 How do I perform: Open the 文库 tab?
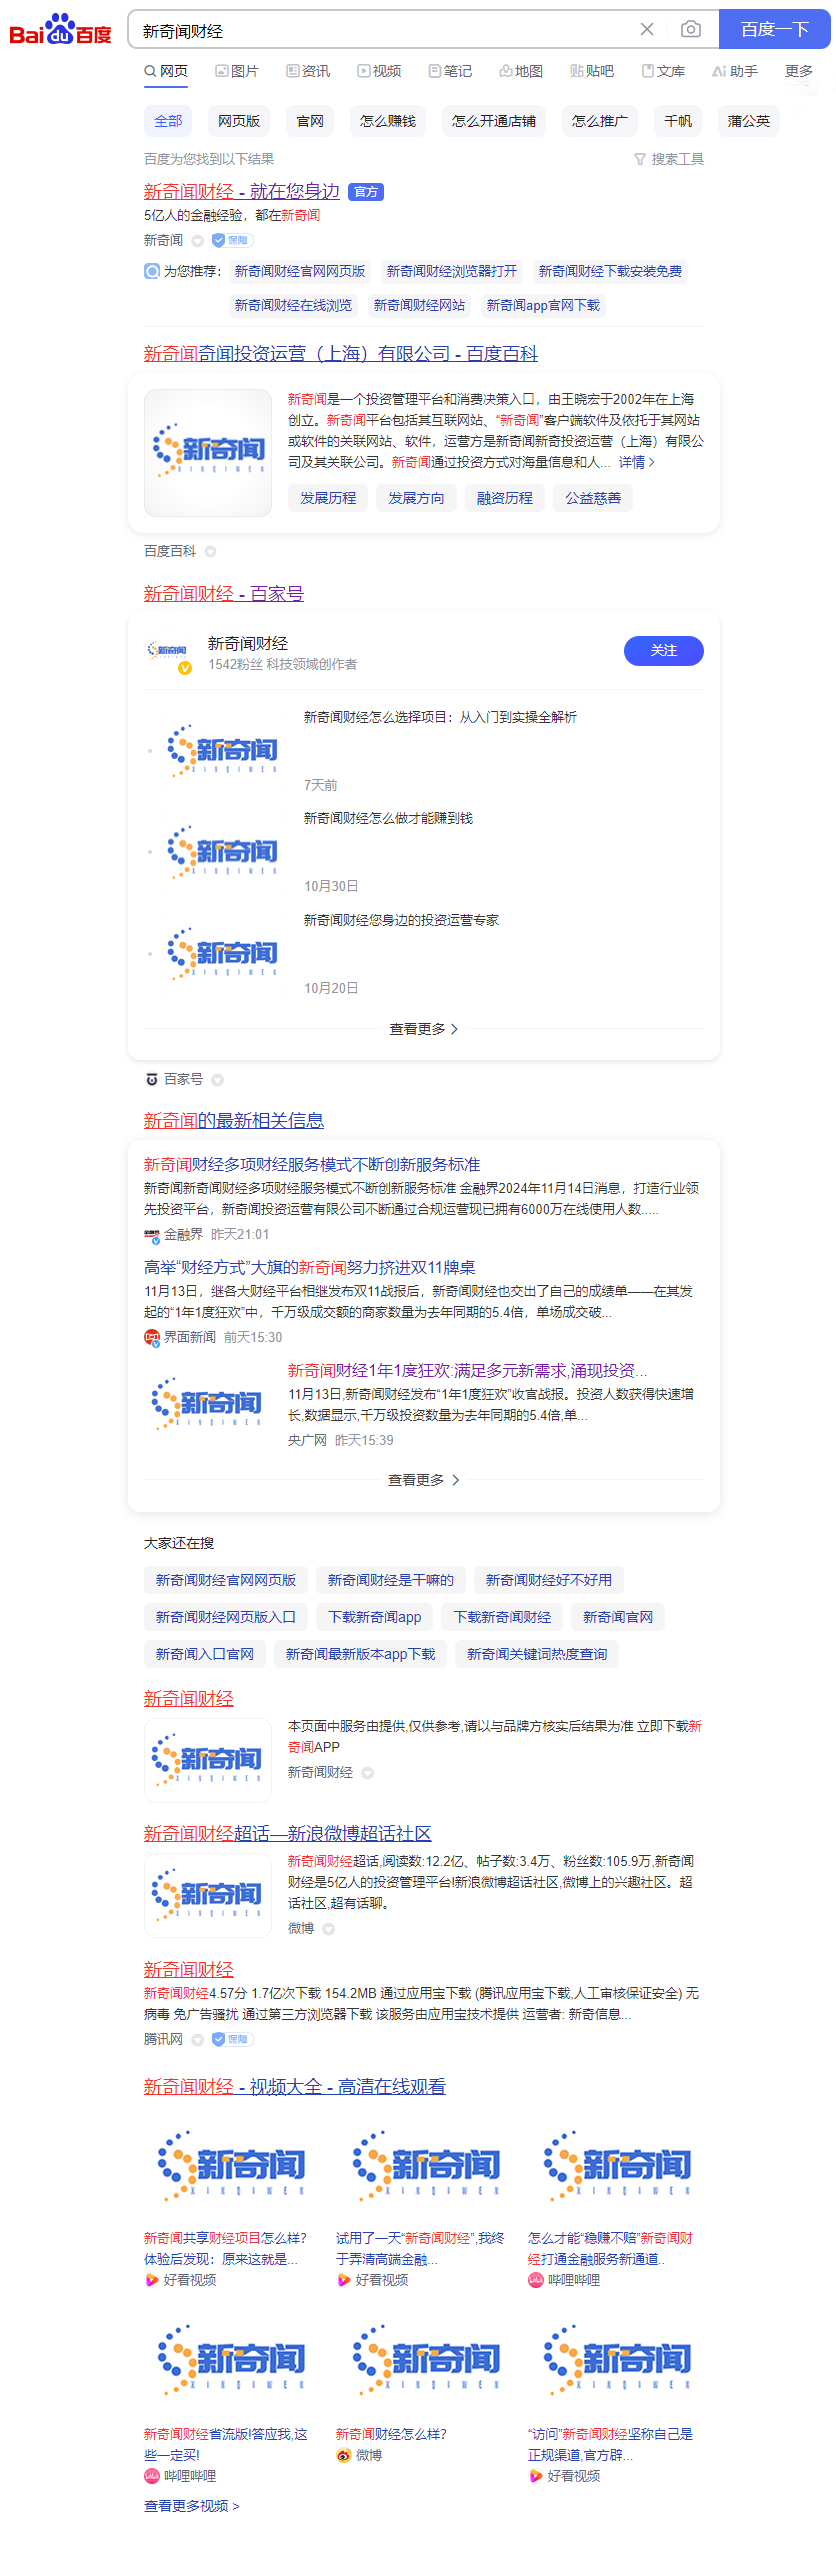point(663,71)
